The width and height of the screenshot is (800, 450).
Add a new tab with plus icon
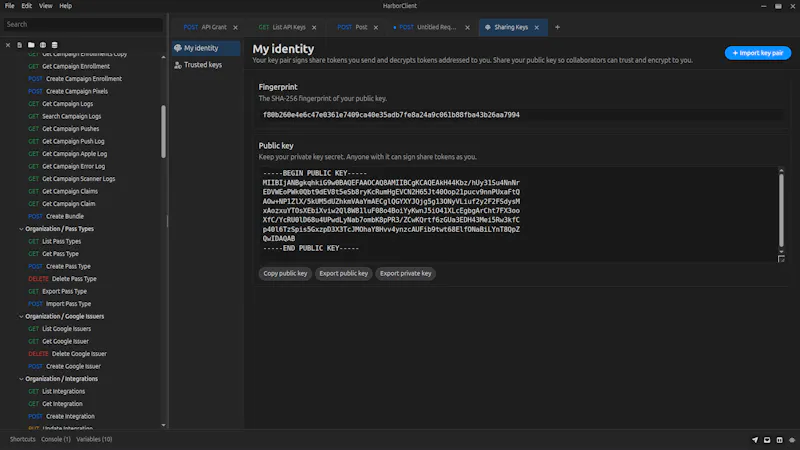coord(557,27)
